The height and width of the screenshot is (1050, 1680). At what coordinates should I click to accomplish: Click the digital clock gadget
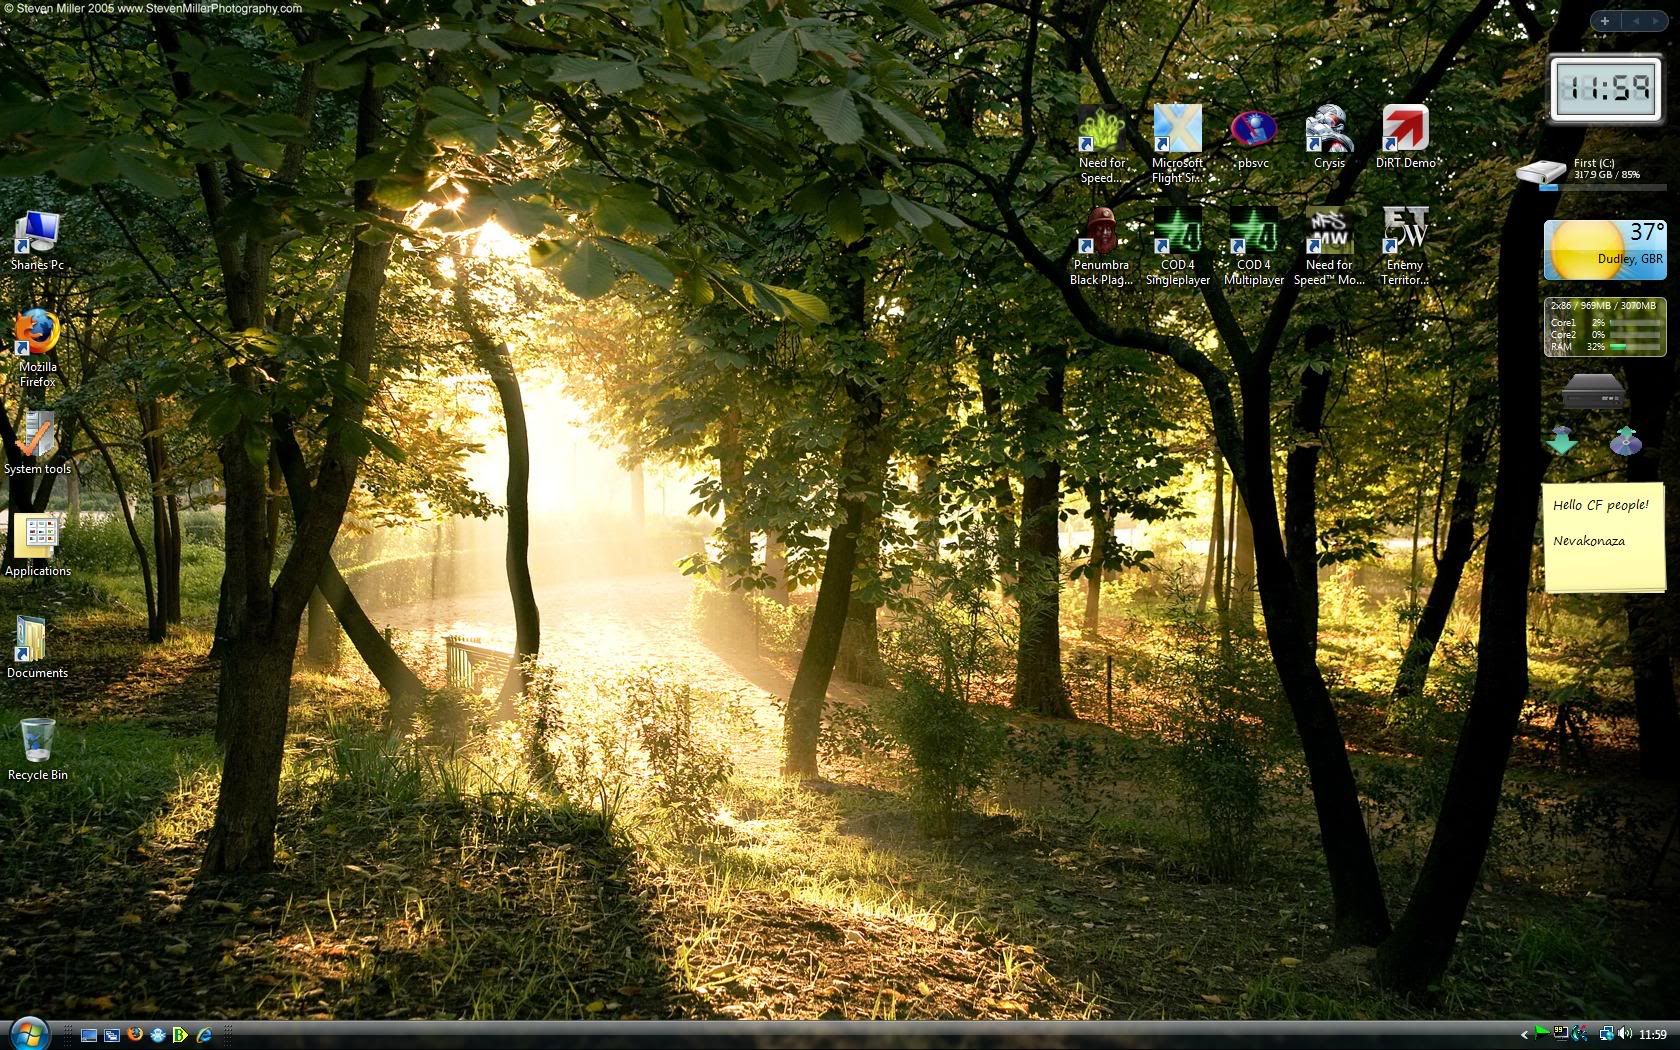coord(1605,89)
